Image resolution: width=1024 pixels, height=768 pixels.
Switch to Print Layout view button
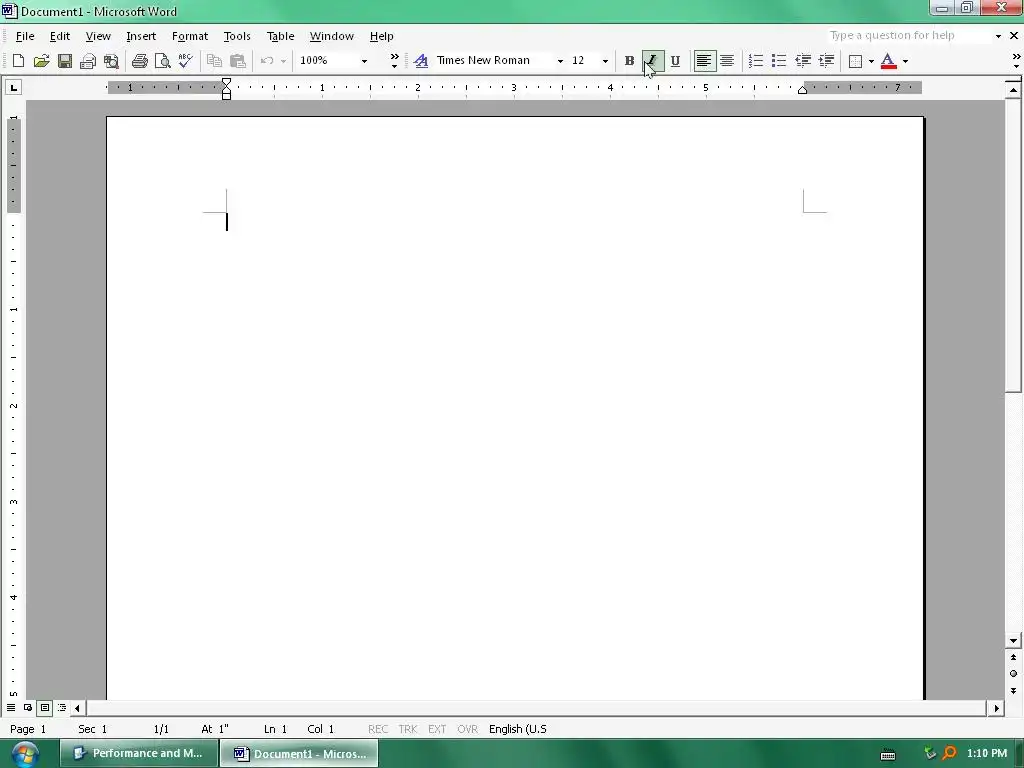[44, 707]
